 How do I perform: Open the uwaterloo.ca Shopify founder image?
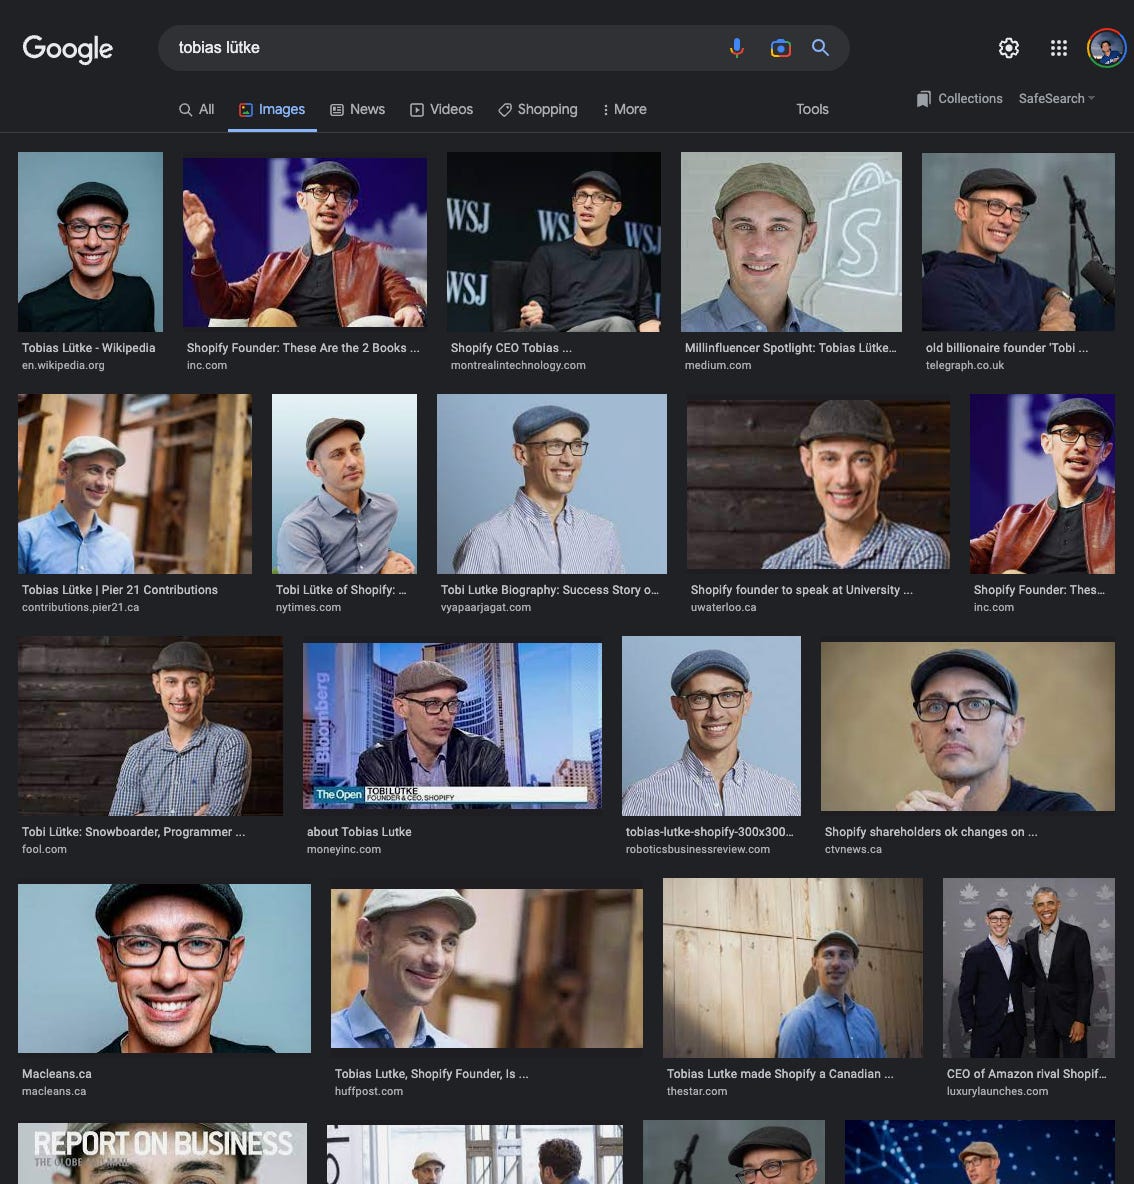[x=818, y=484]
